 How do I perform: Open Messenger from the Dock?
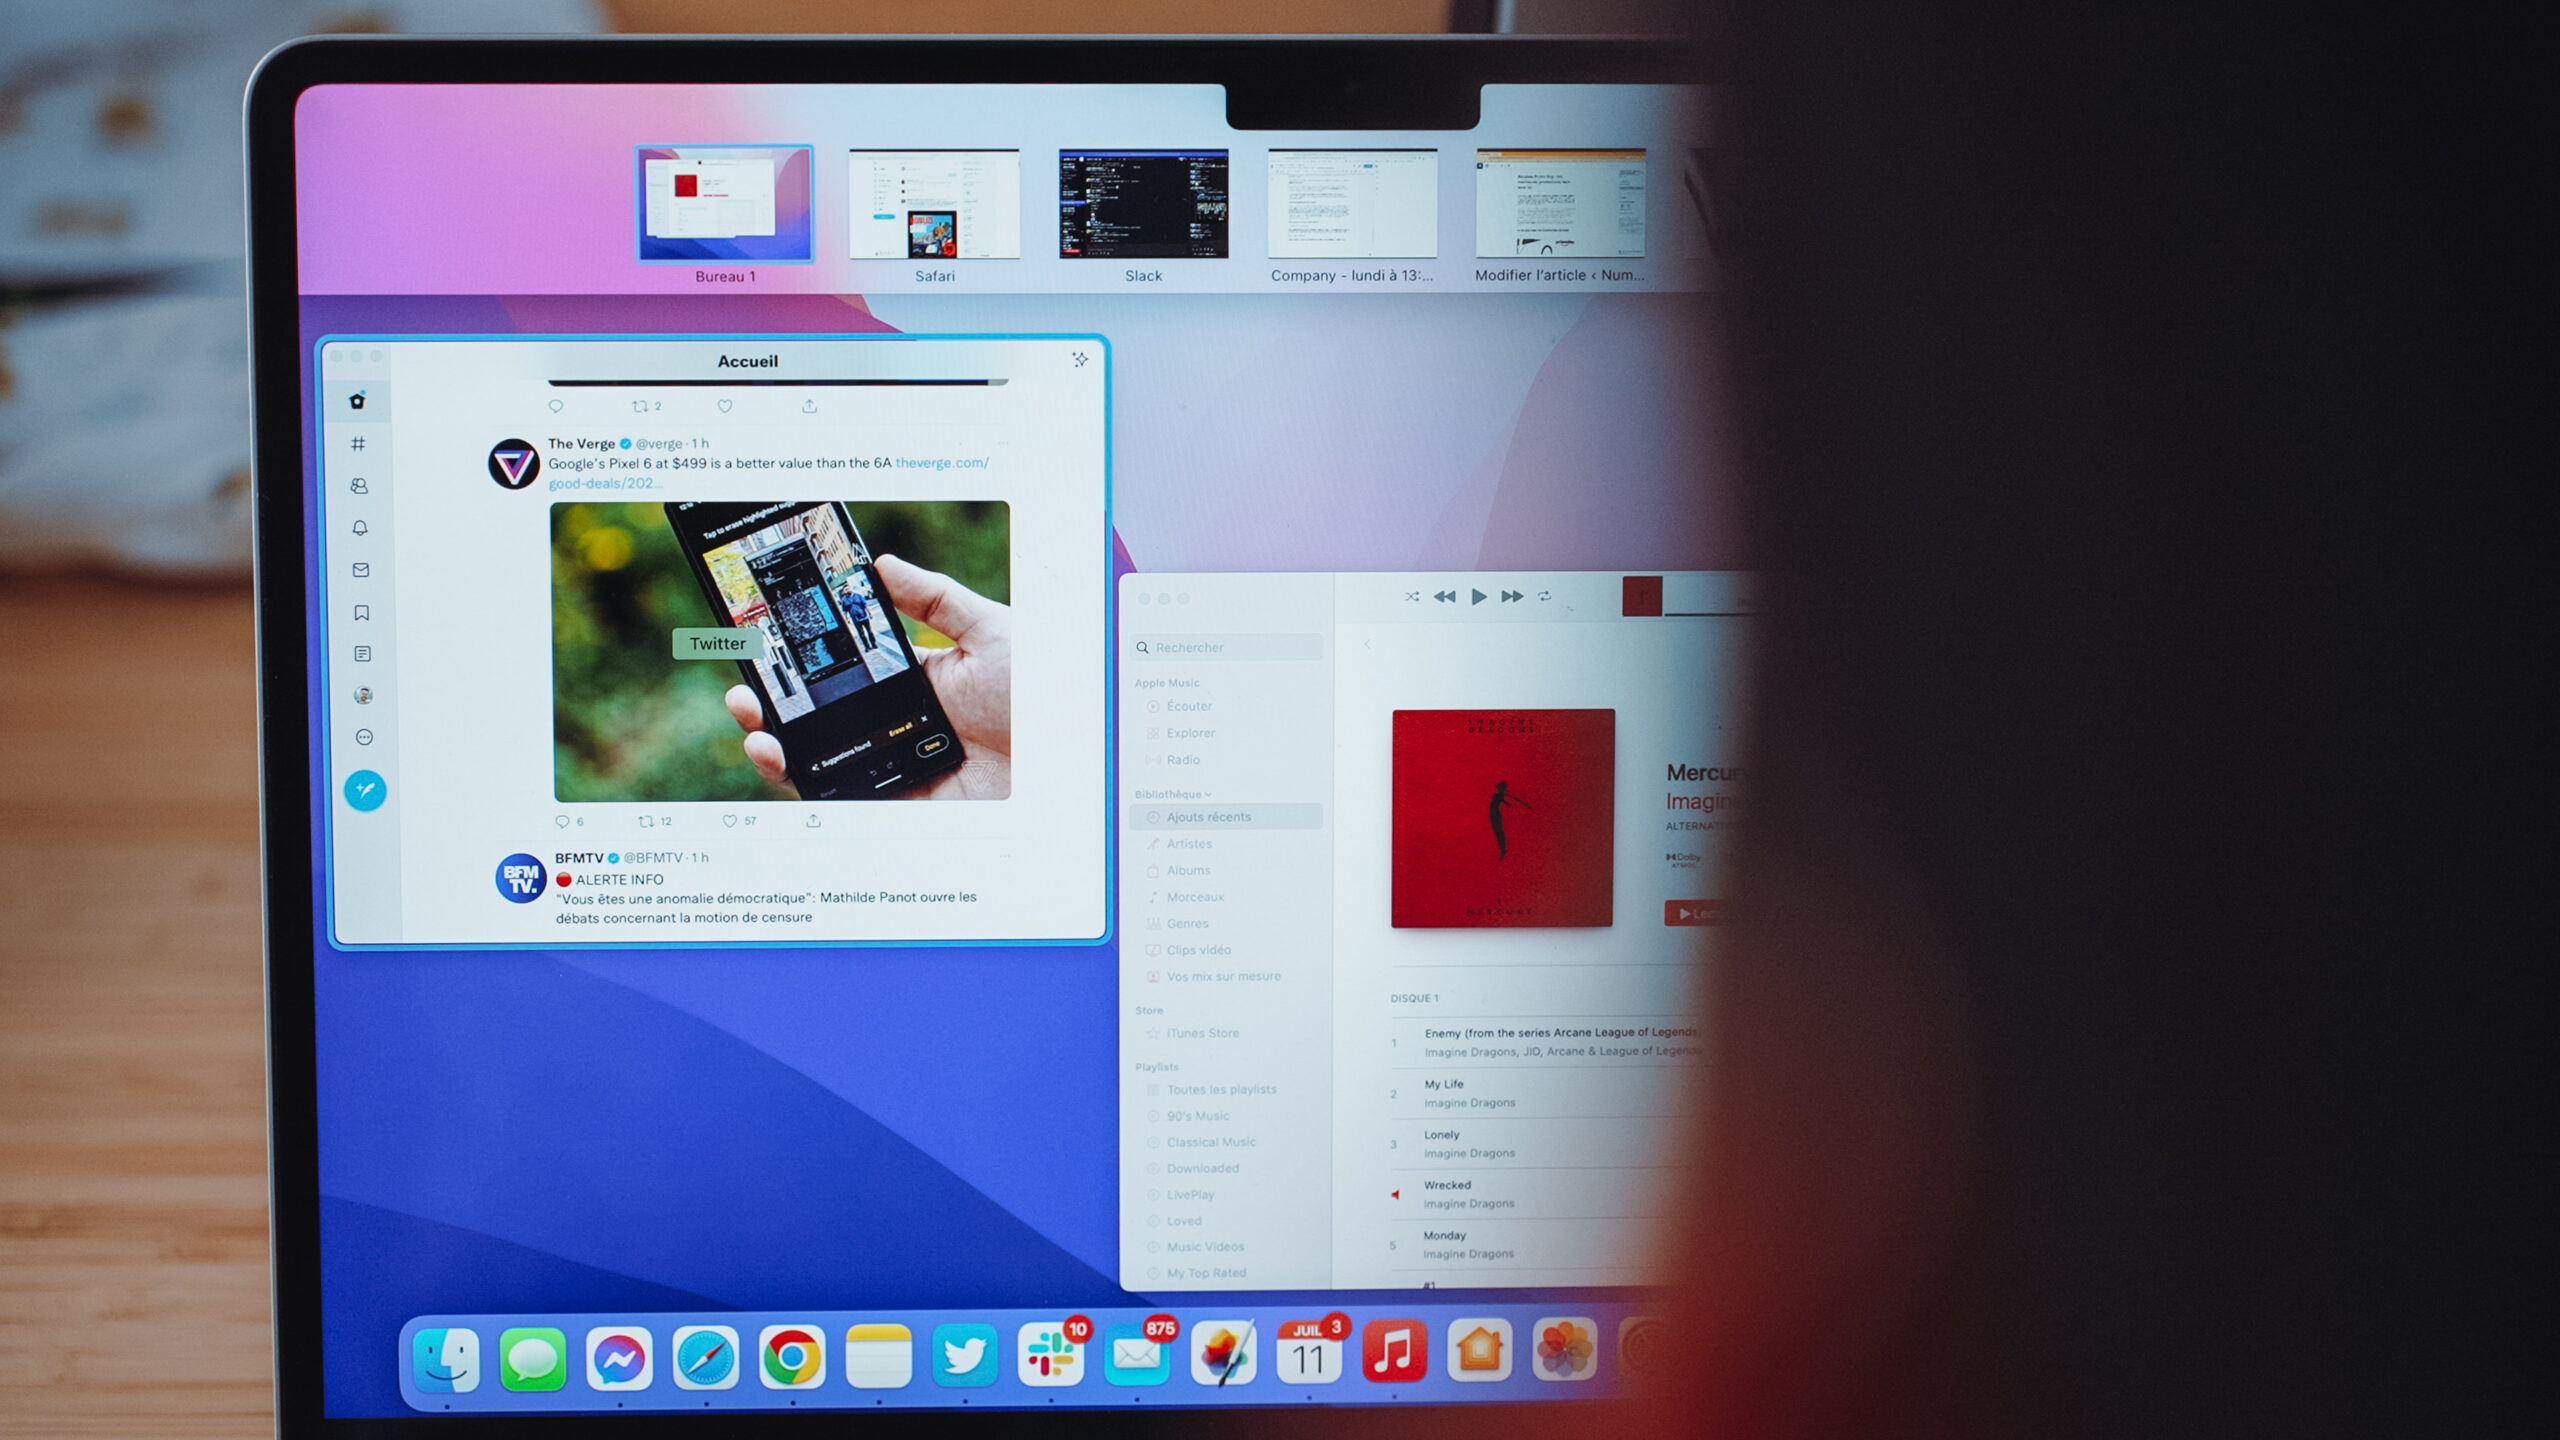[x=619, y=1358]
